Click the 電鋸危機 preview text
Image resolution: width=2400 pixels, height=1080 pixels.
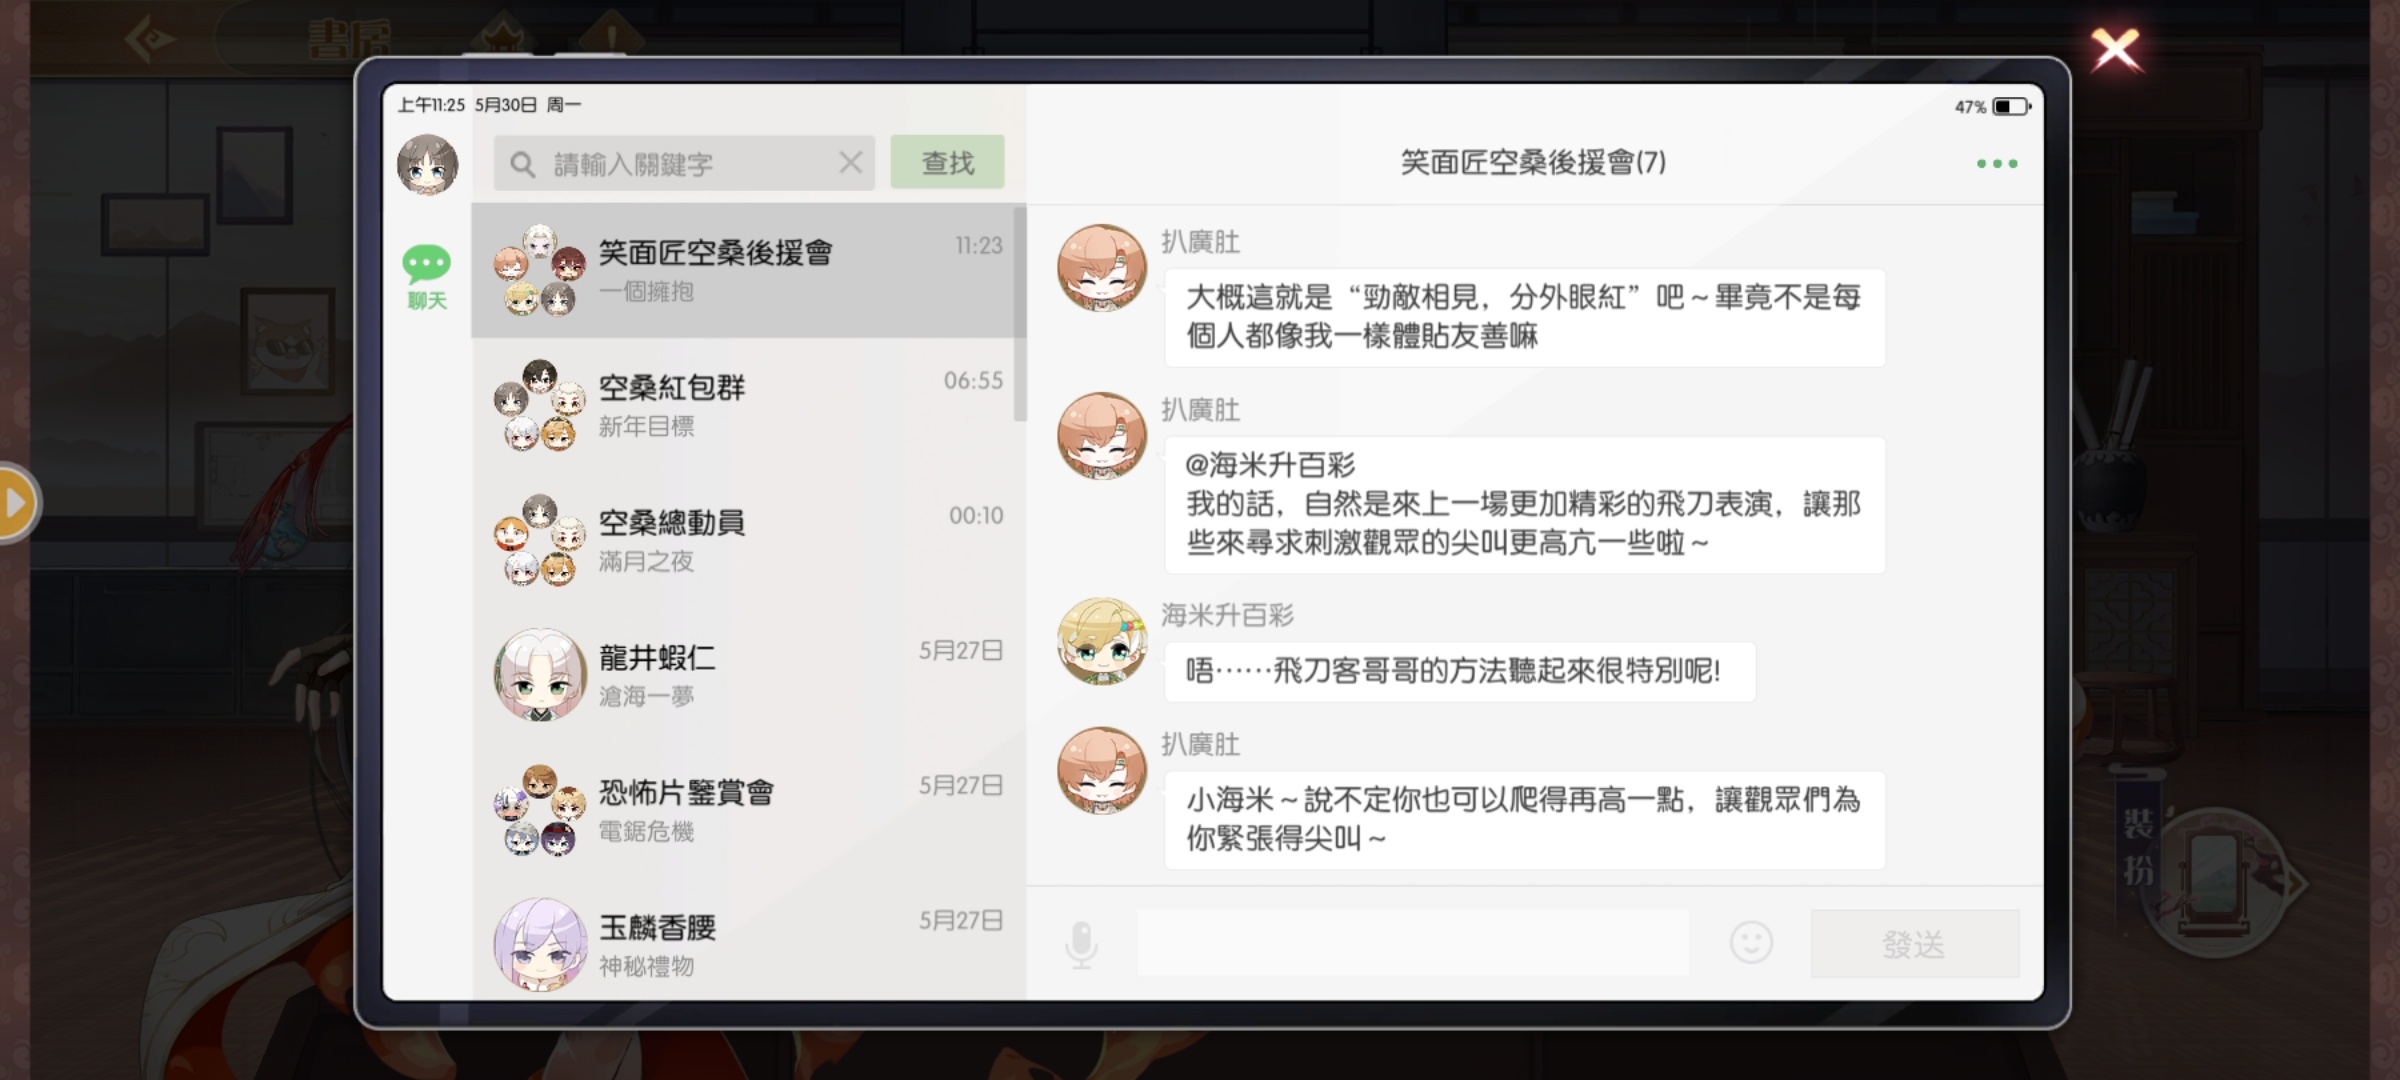pos(646,831)
